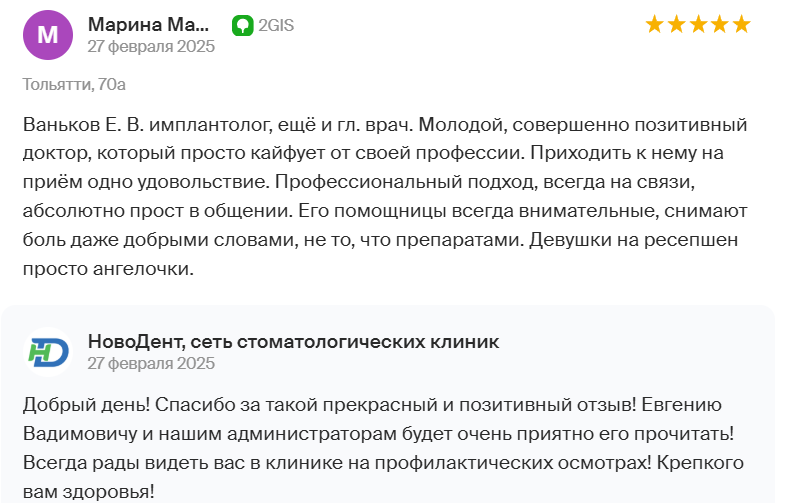Click the 2GIS source label text
Screen dimensions: 788x503
276,25
